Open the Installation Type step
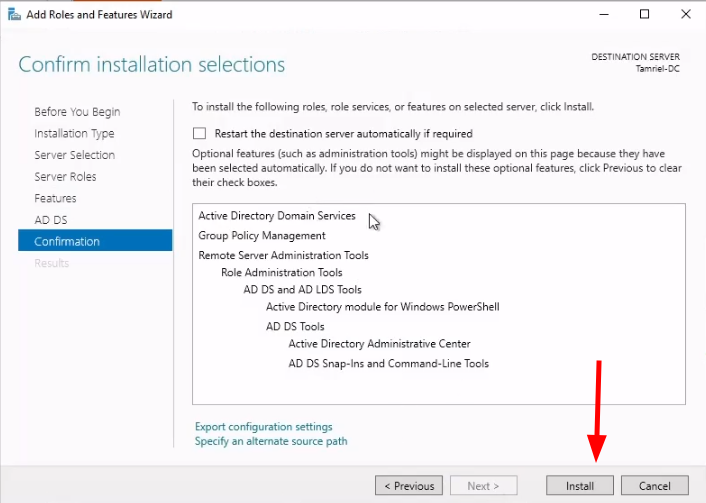Screen dimensions: 706x503 (74, 134)
